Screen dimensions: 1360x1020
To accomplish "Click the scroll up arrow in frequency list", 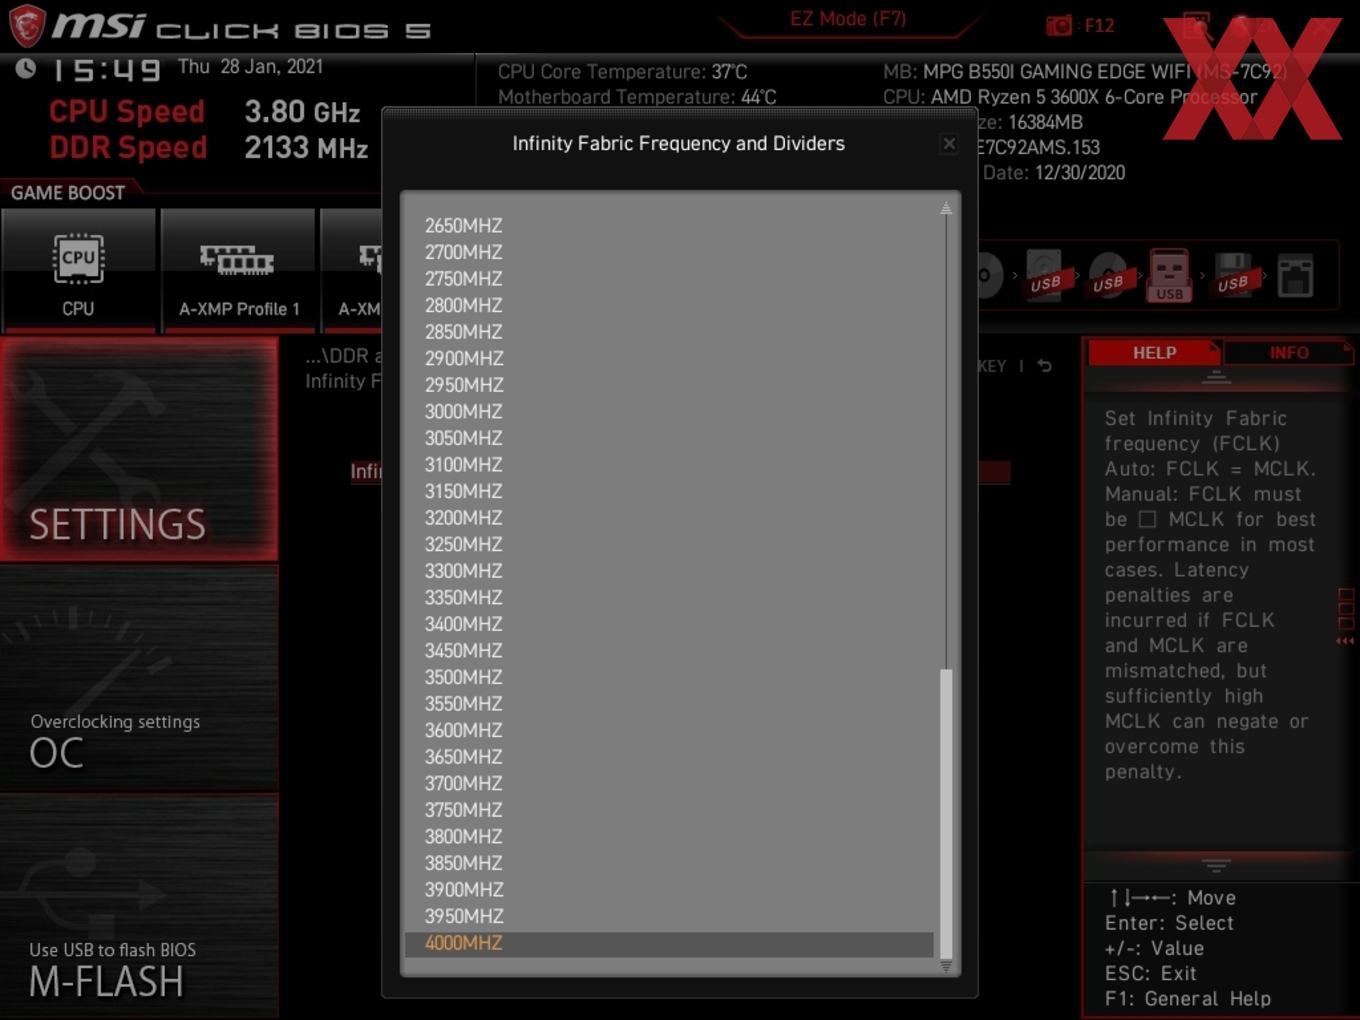I will (x=945, y=208).
